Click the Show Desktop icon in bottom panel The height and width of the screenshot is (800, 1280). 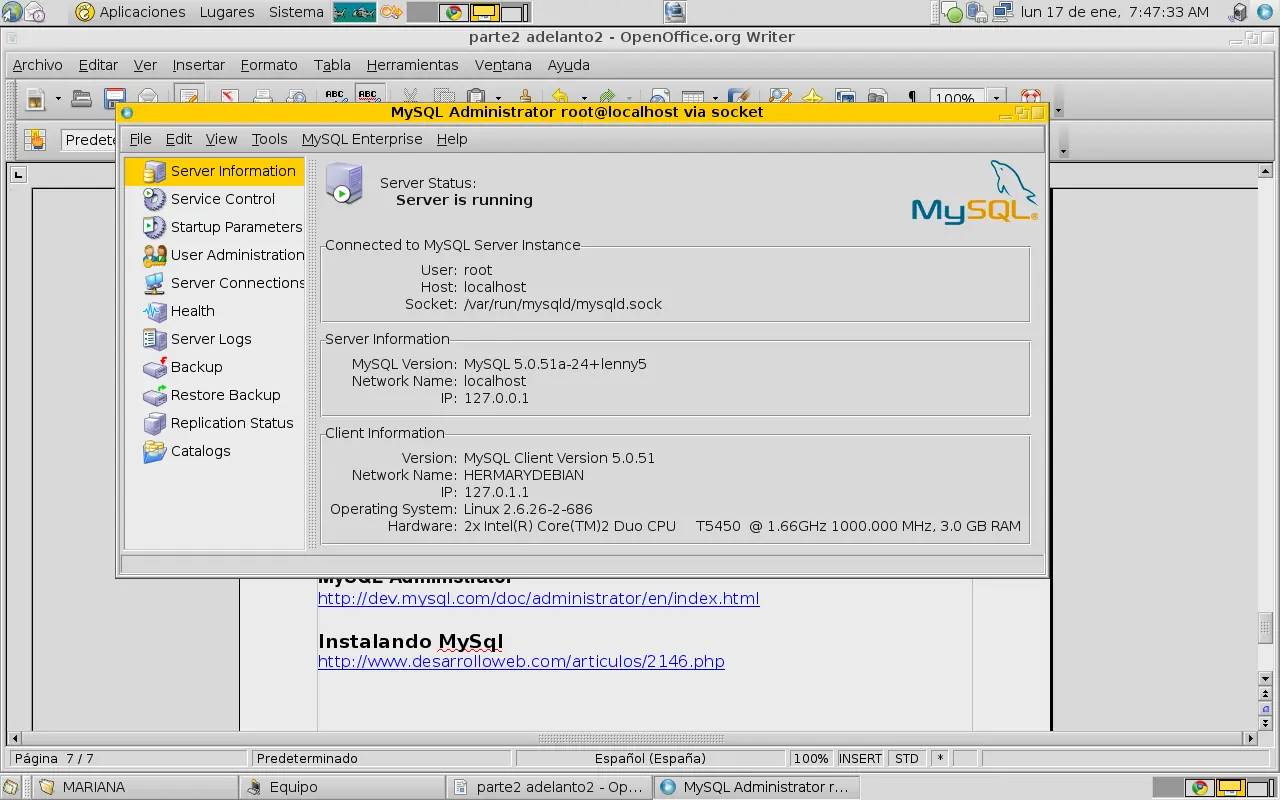10,787
